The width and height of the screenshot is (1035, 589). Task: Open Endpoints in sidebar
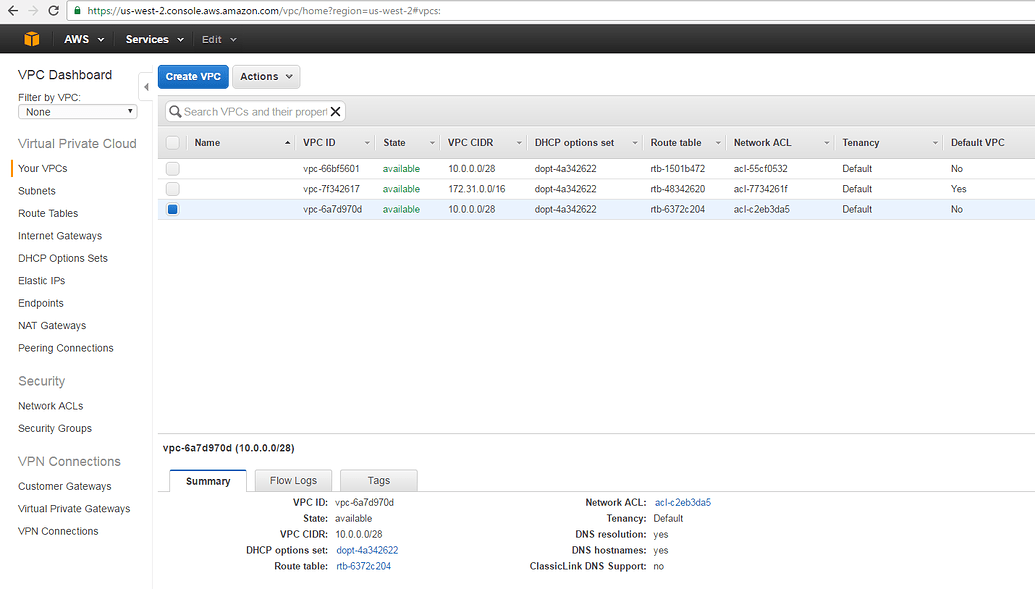pyautogui.click(x=41, y=303)
